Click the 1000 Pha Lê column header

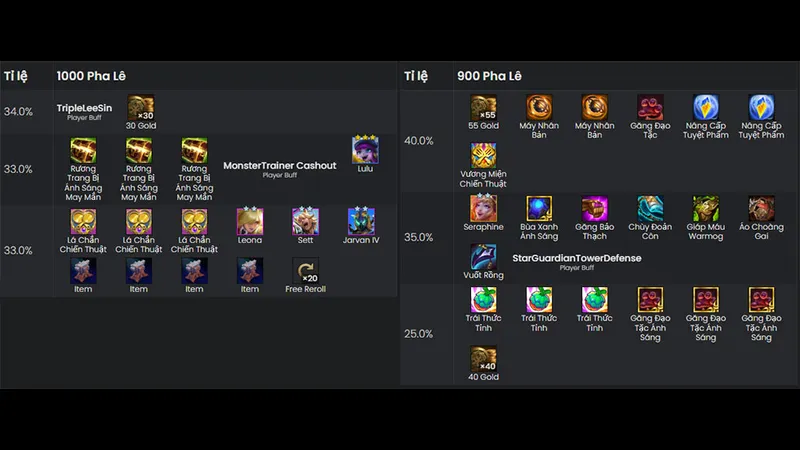tap(91, 76)
